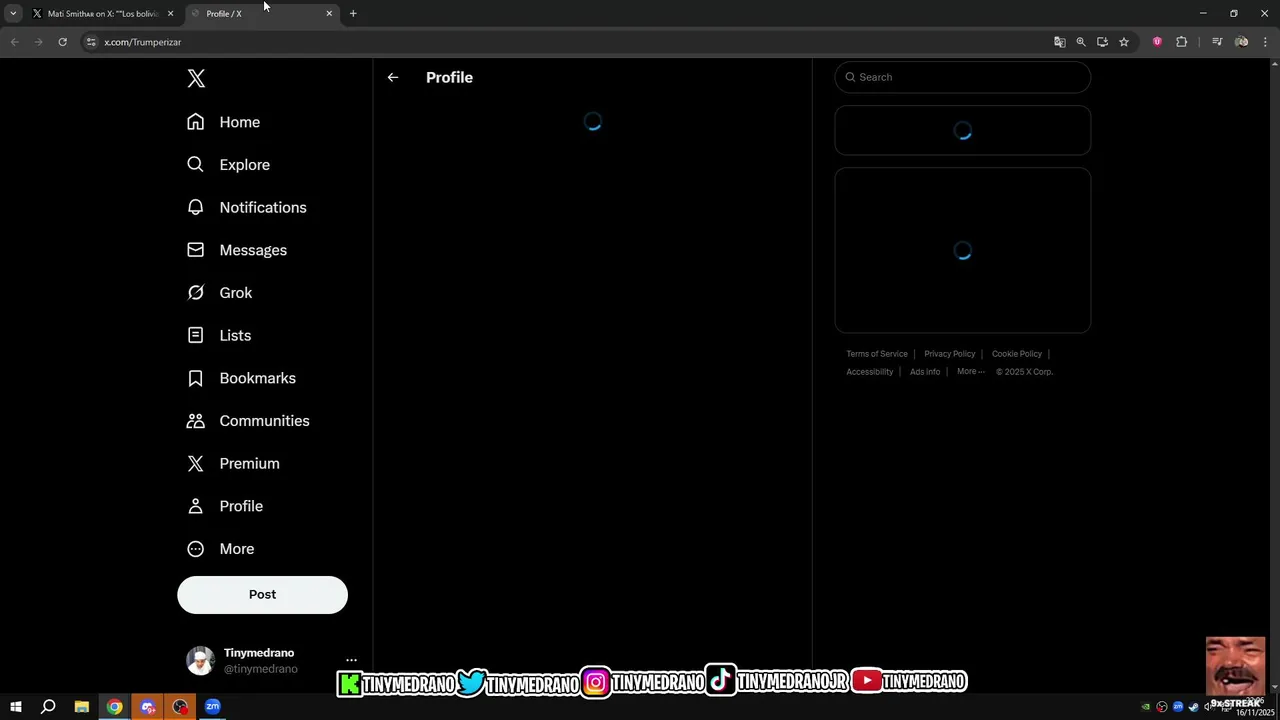This screenshot has width=1280, height=720.
Task: Expand footer More options
Action: point(970,372)
